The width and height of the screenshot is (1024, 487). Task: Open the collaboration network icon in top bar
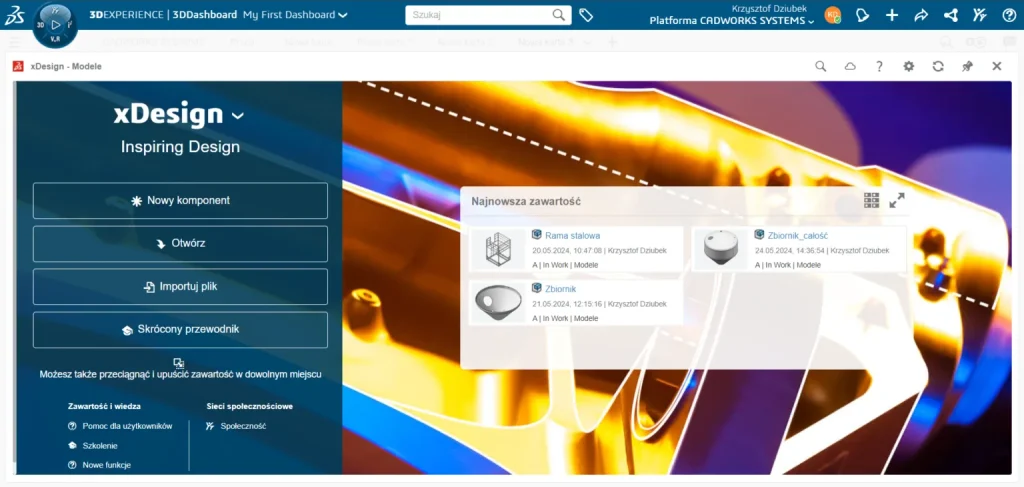[x=951, y=15]
